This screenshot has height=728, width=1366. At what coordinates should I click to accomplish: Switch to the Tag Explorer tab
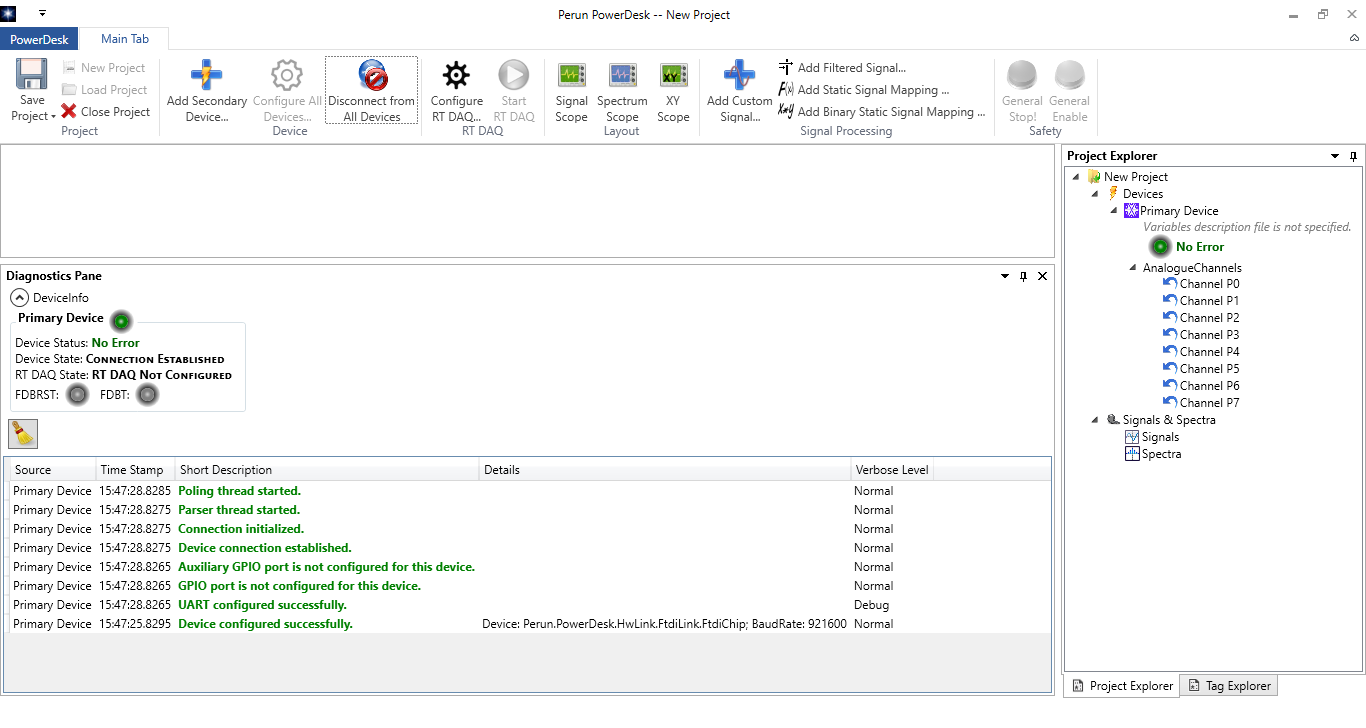(x=1229, y=686)
